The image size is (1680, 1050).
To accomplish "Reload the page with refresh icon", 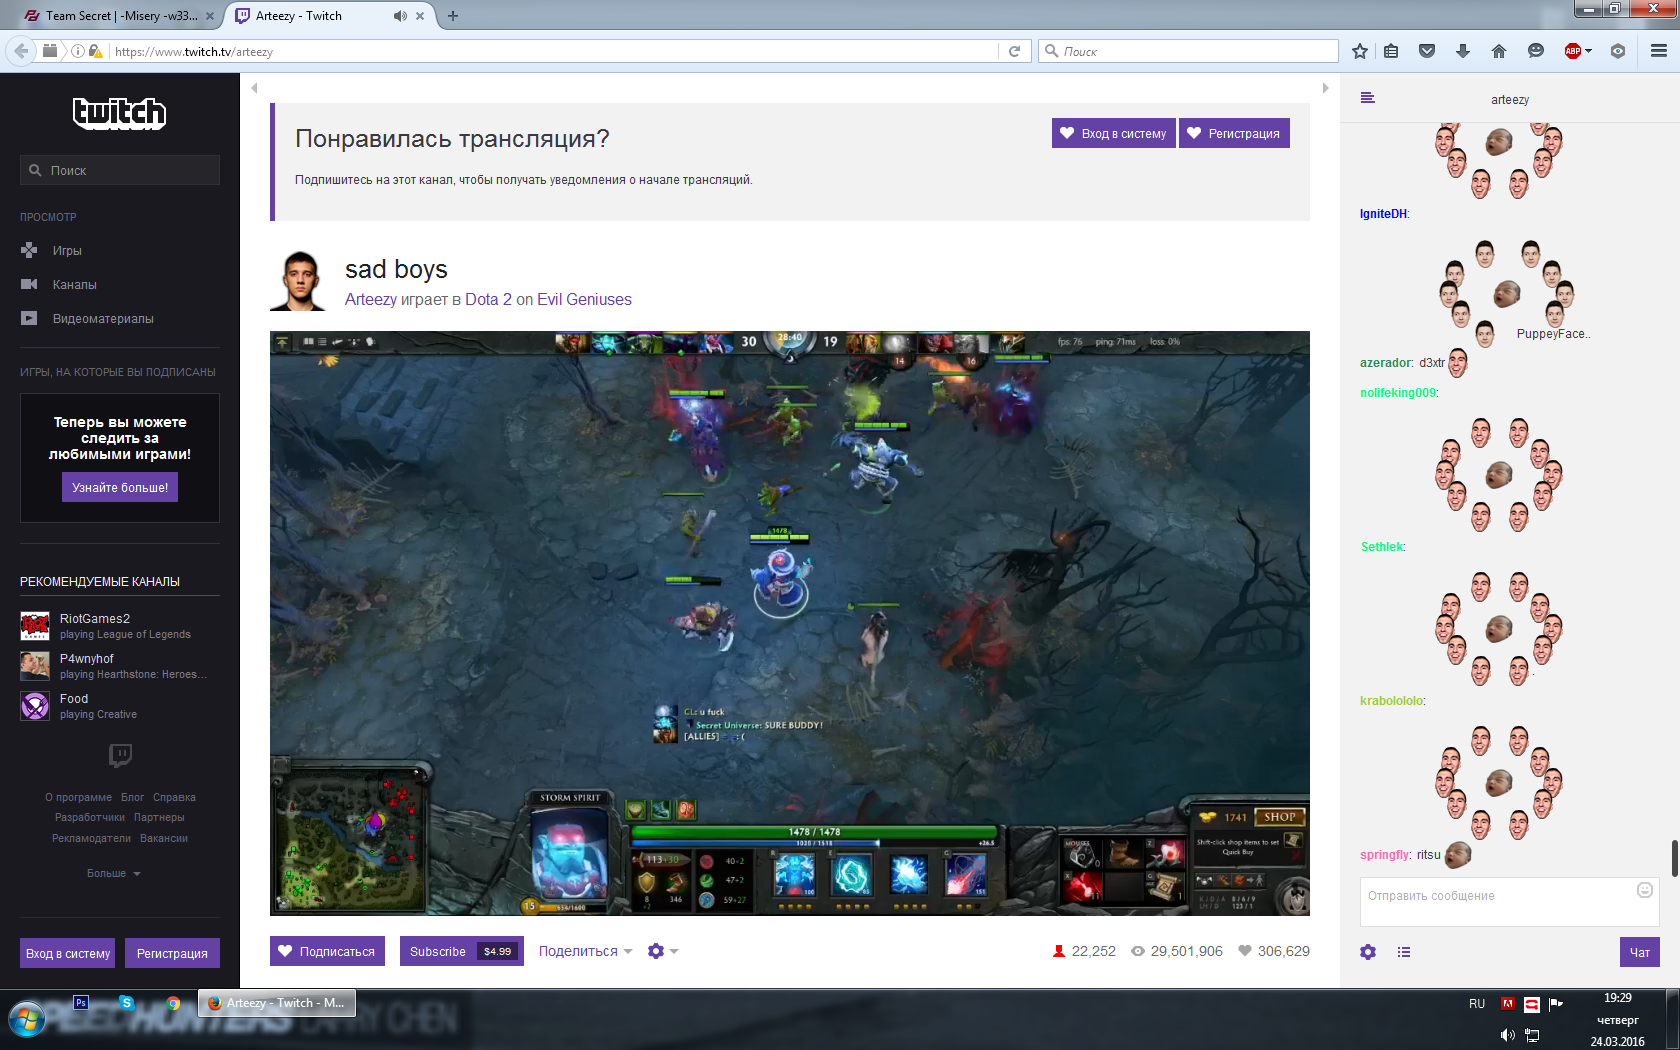I will click(x=1014, y=51).
